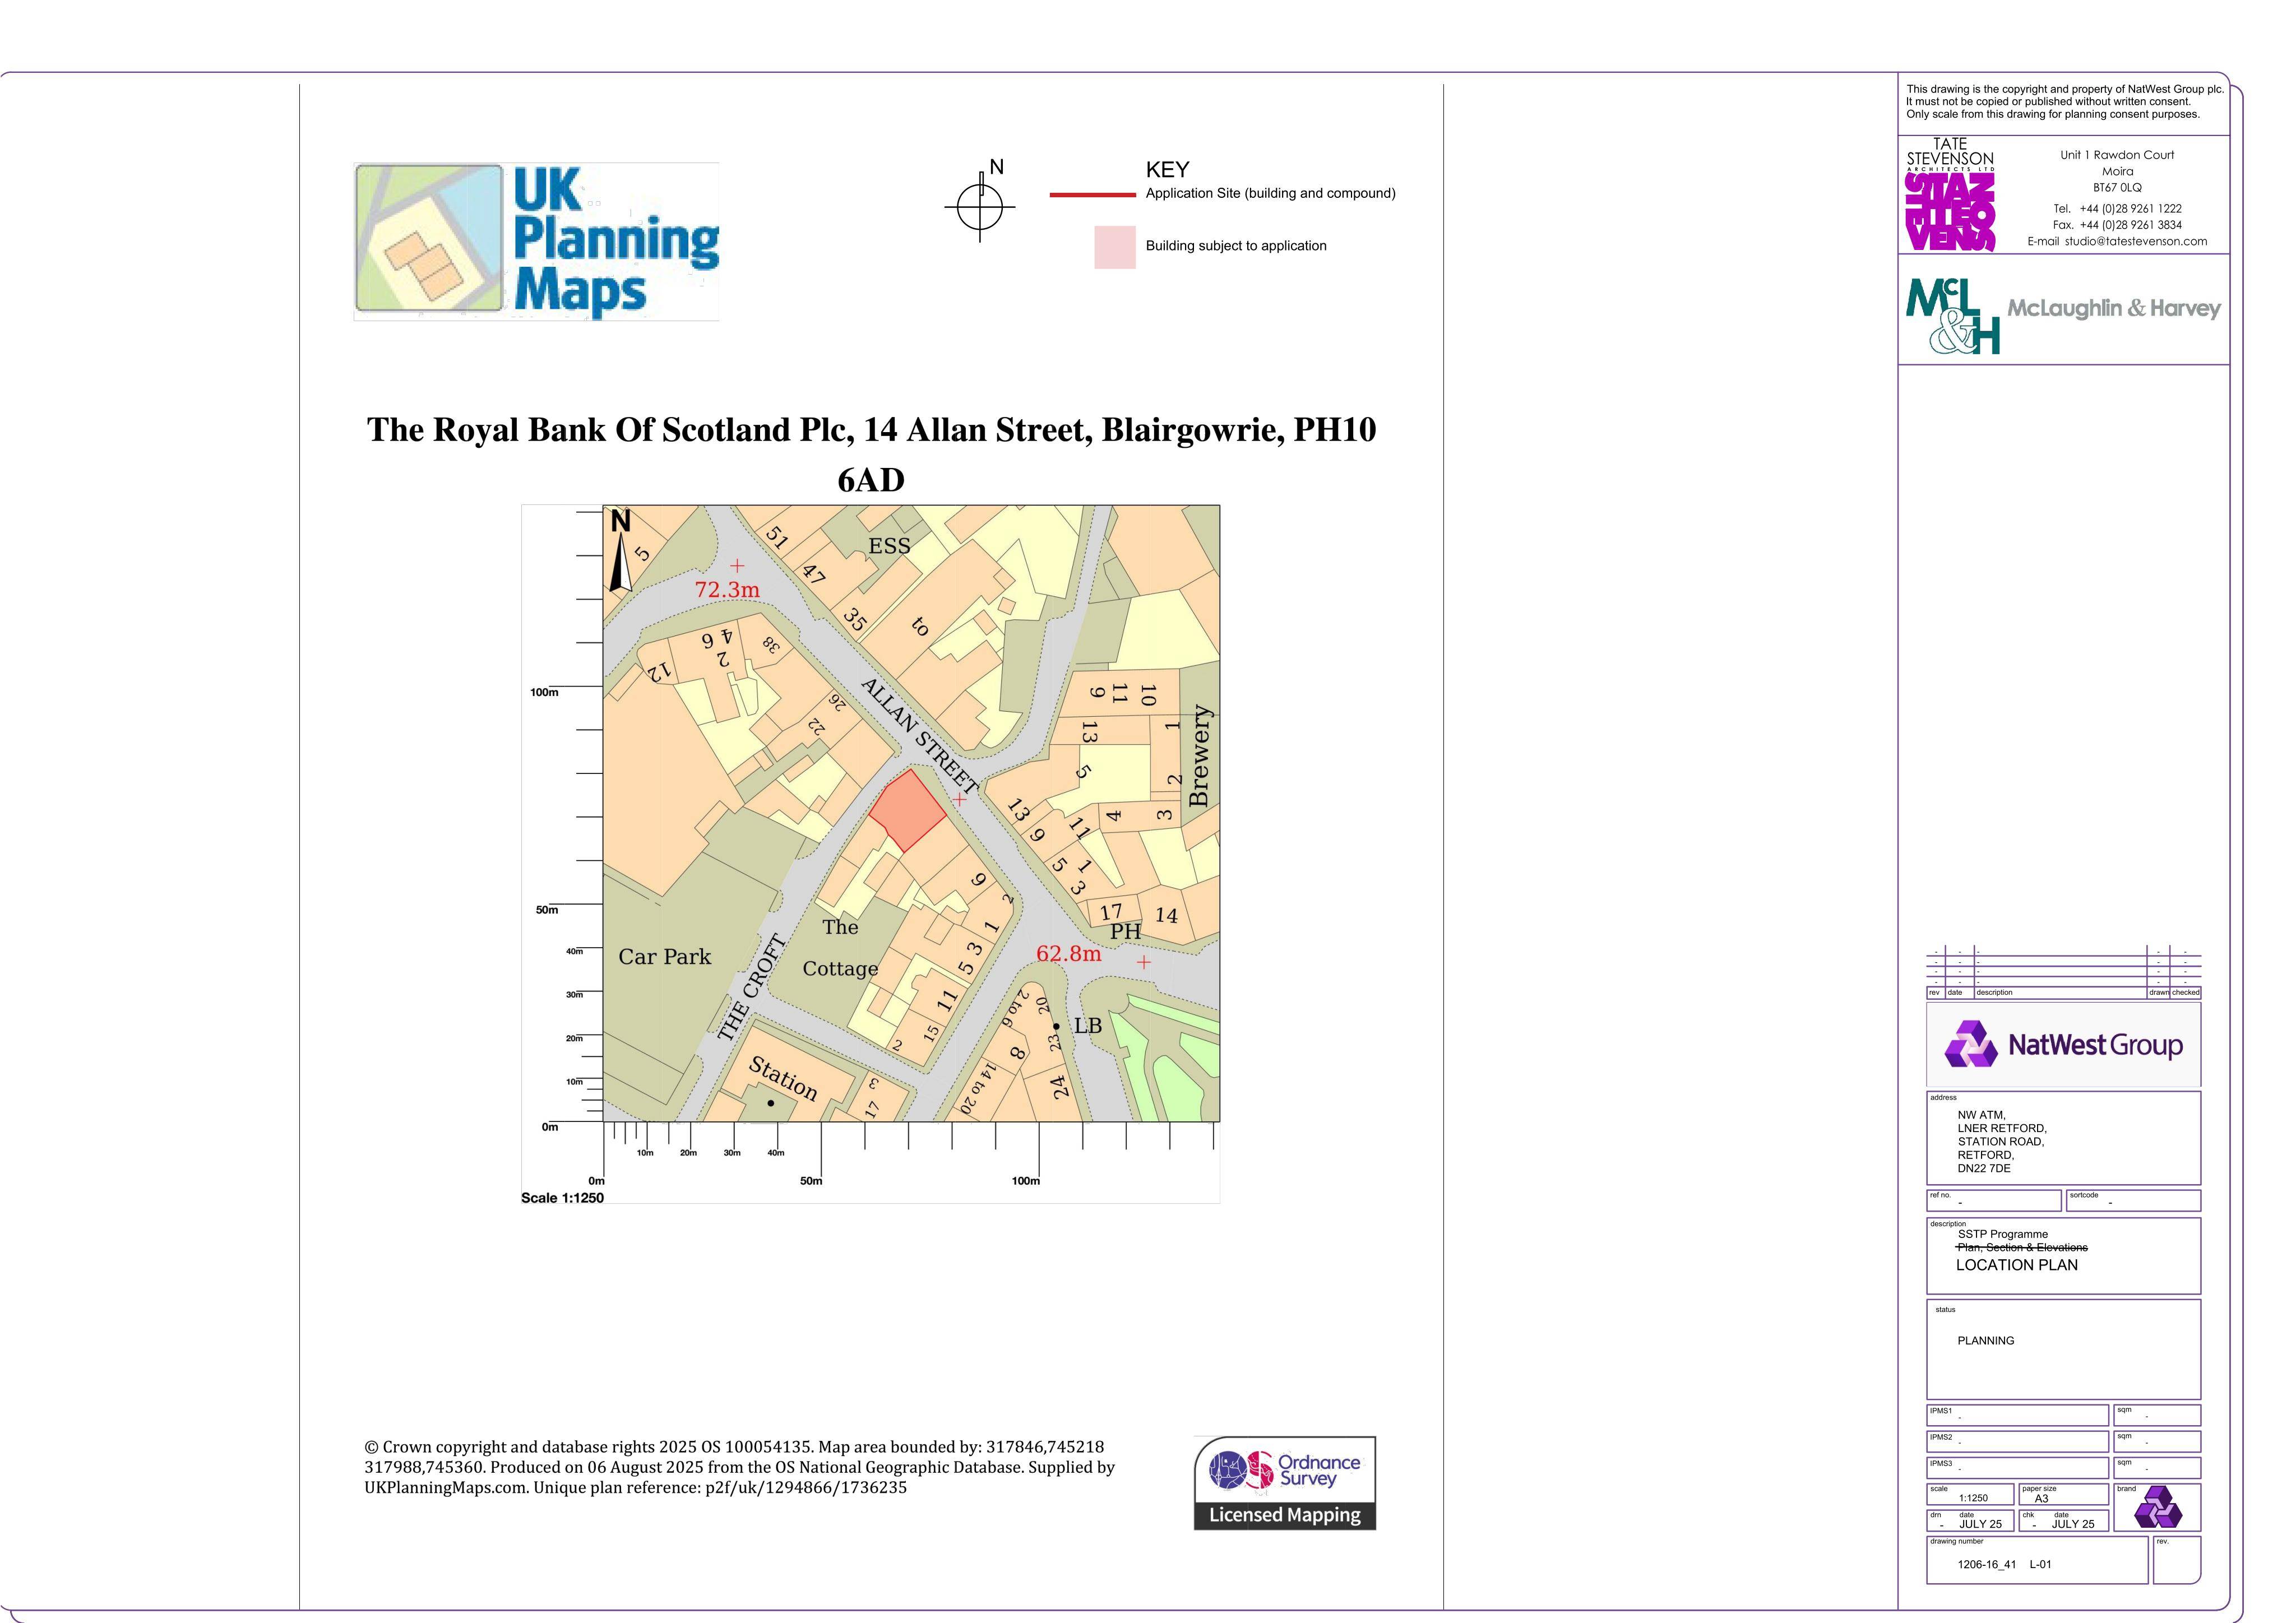Click the 50m mark on the horizontal scale
The height and width of the screenshot is (1623, 2296).
pos(811,1181)
